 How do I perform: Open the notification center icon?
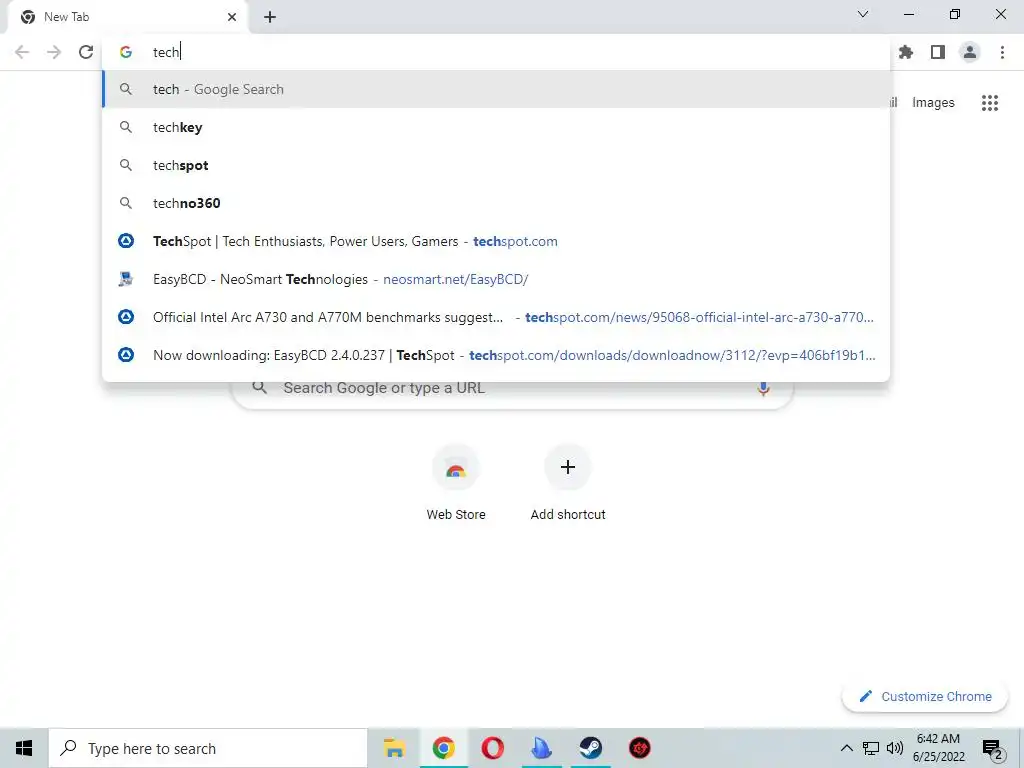pyautogui.click(x=992, y=748)
